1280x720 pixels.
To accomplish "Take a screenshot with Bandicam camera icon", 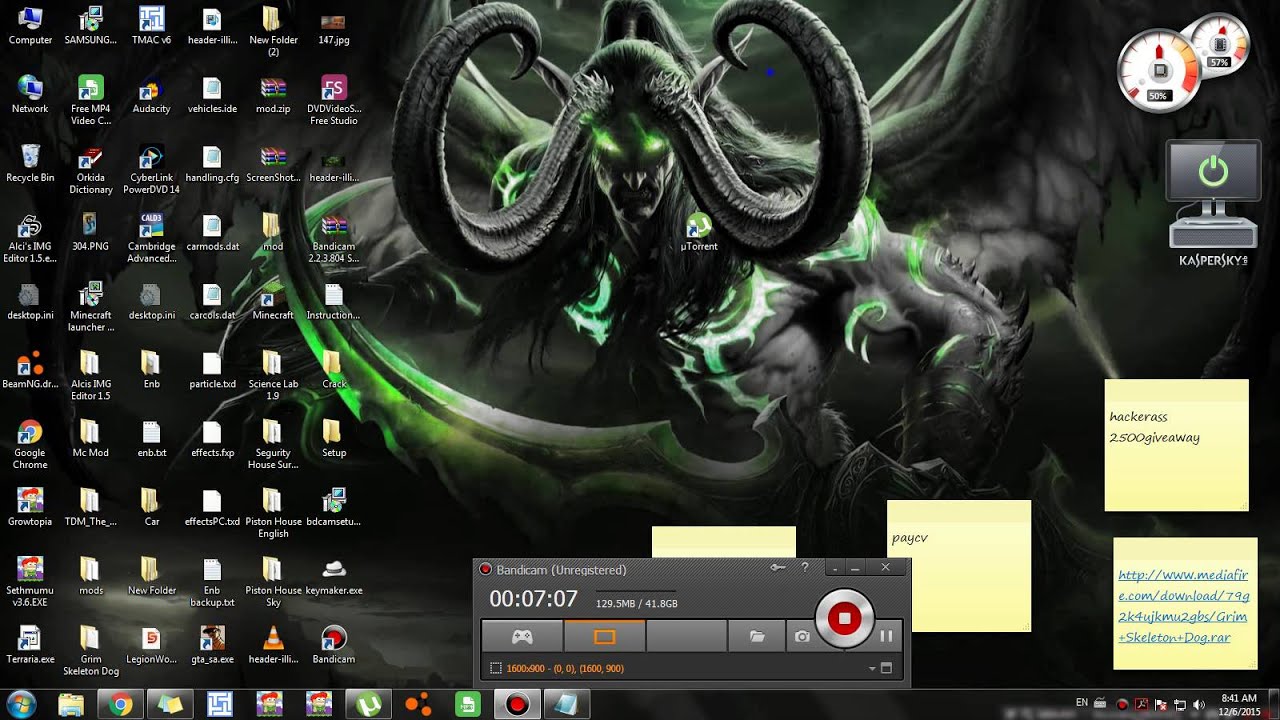I will pyautogui.click(x=802, y=636).
